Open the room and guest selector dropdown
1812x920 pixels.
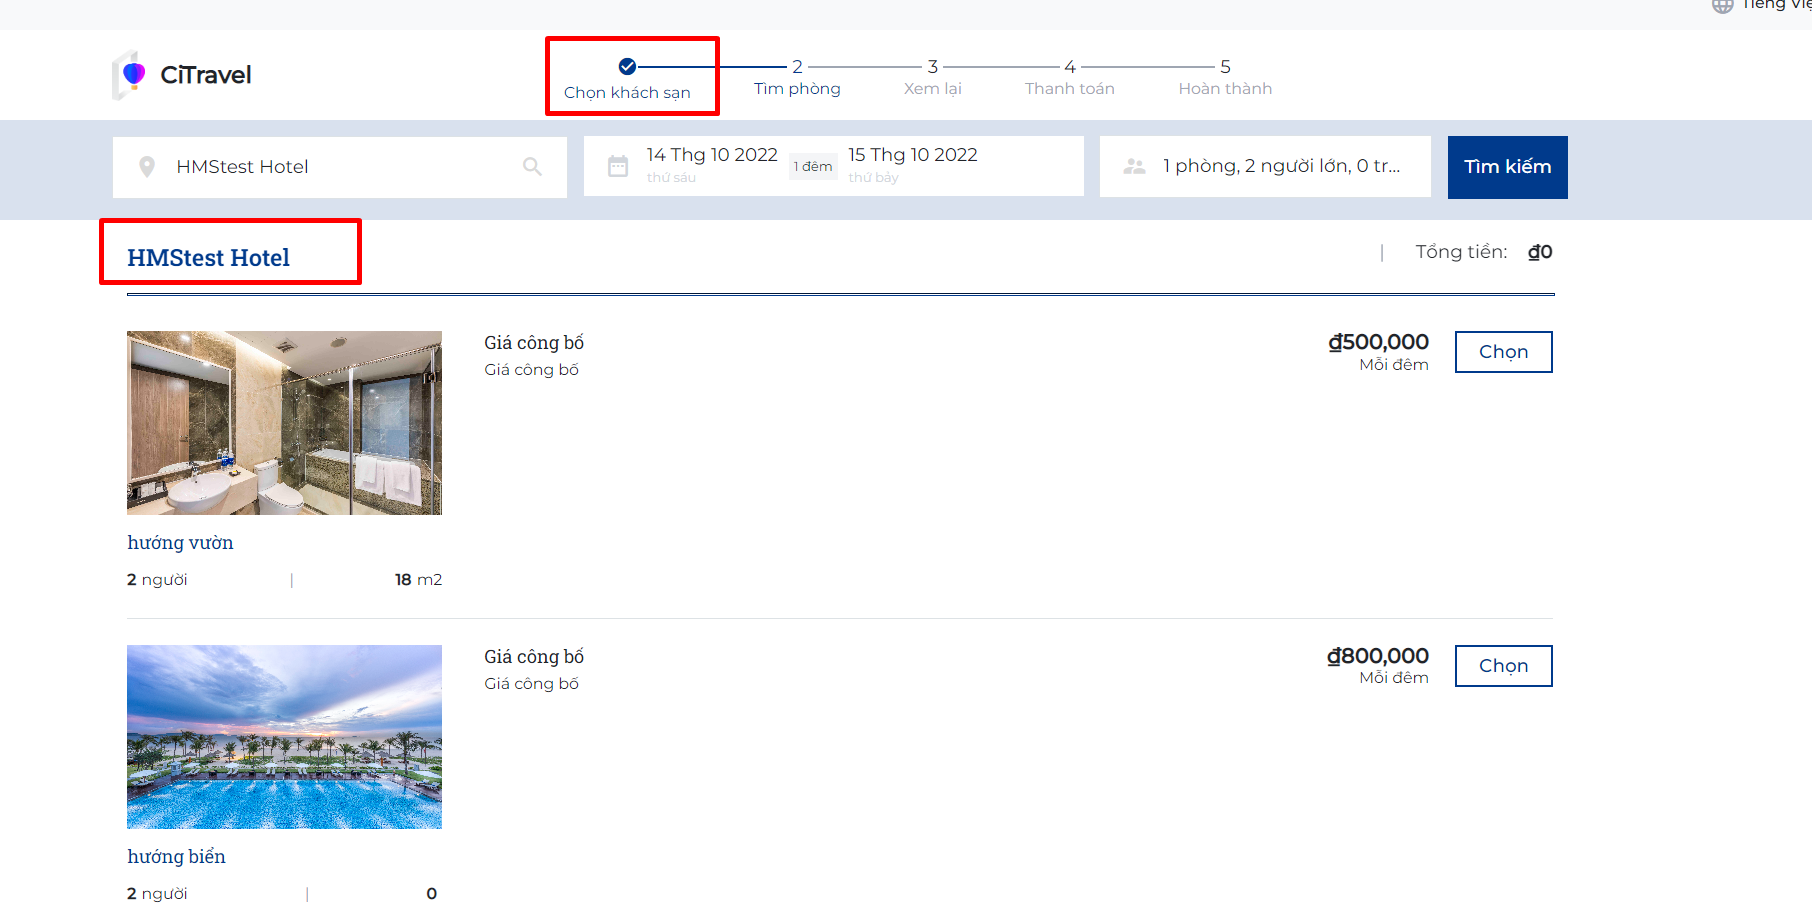tap(1280, 166)
